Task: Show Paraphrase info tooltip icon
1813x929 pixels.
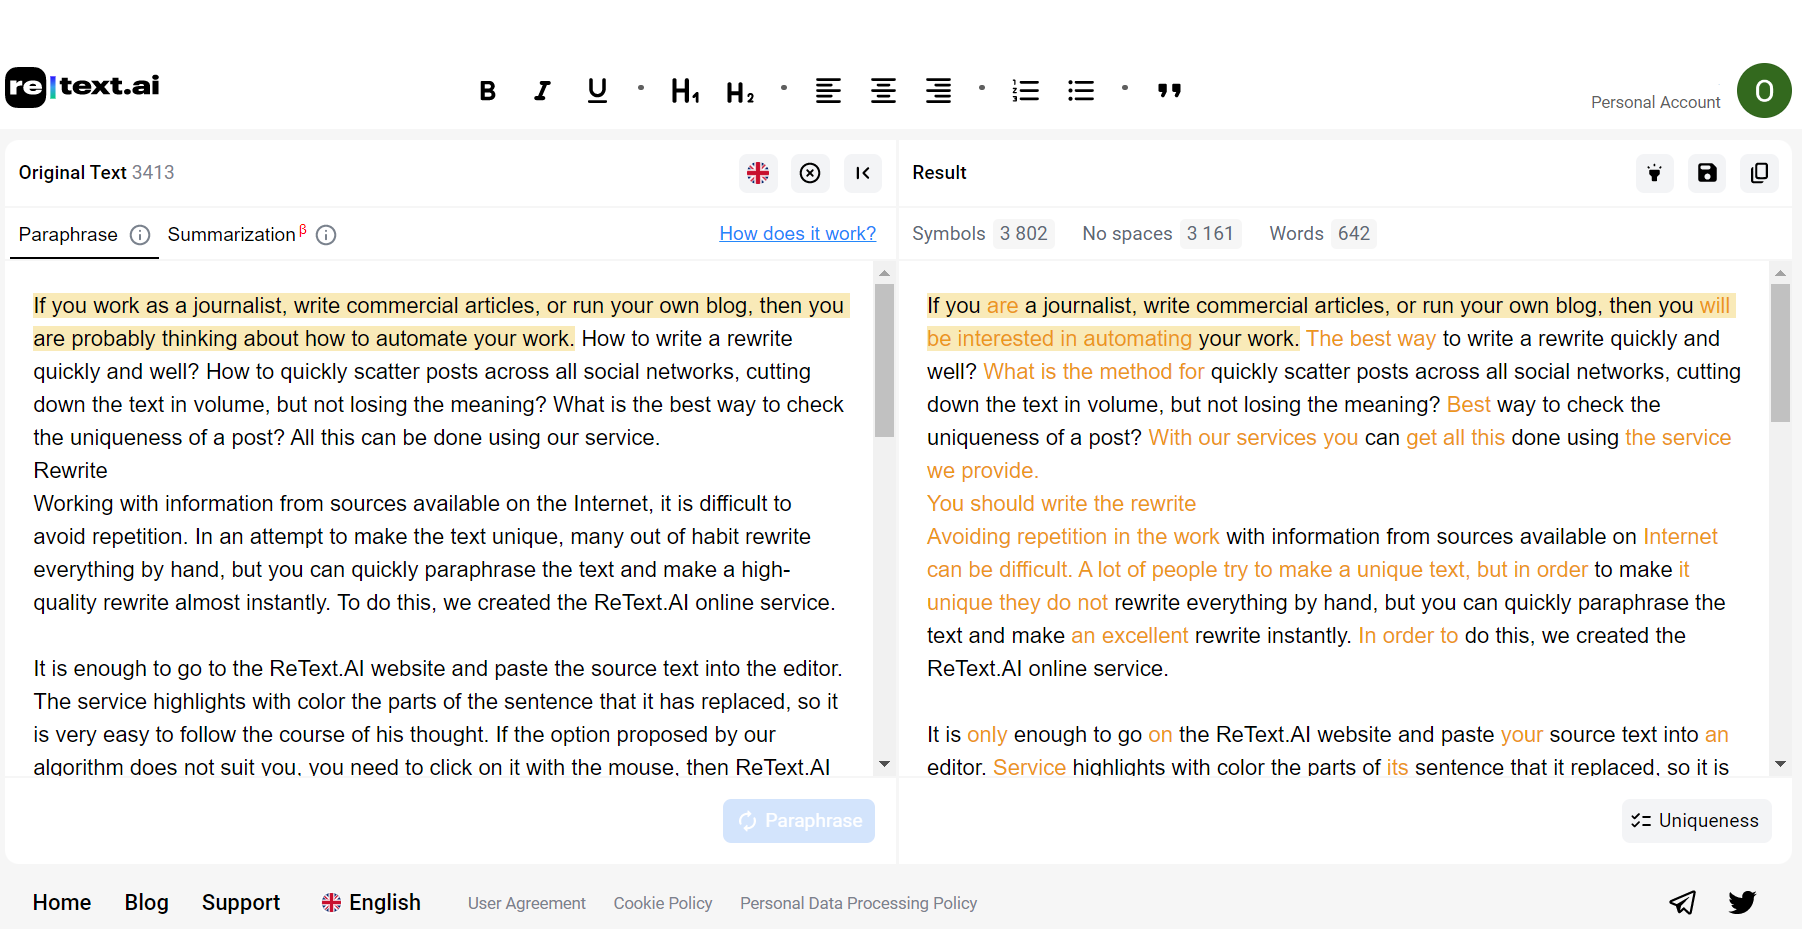Action: pos(140,235)
